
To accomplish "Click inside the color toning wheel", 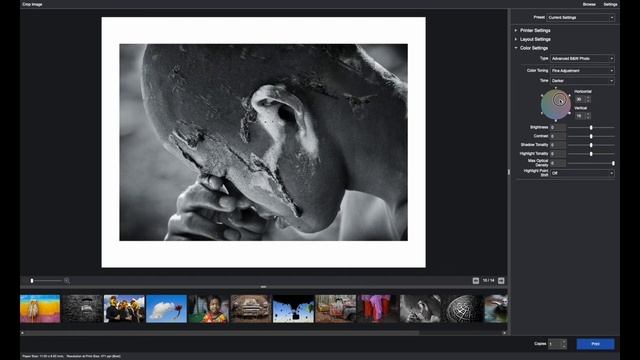I will pos(556,104).
